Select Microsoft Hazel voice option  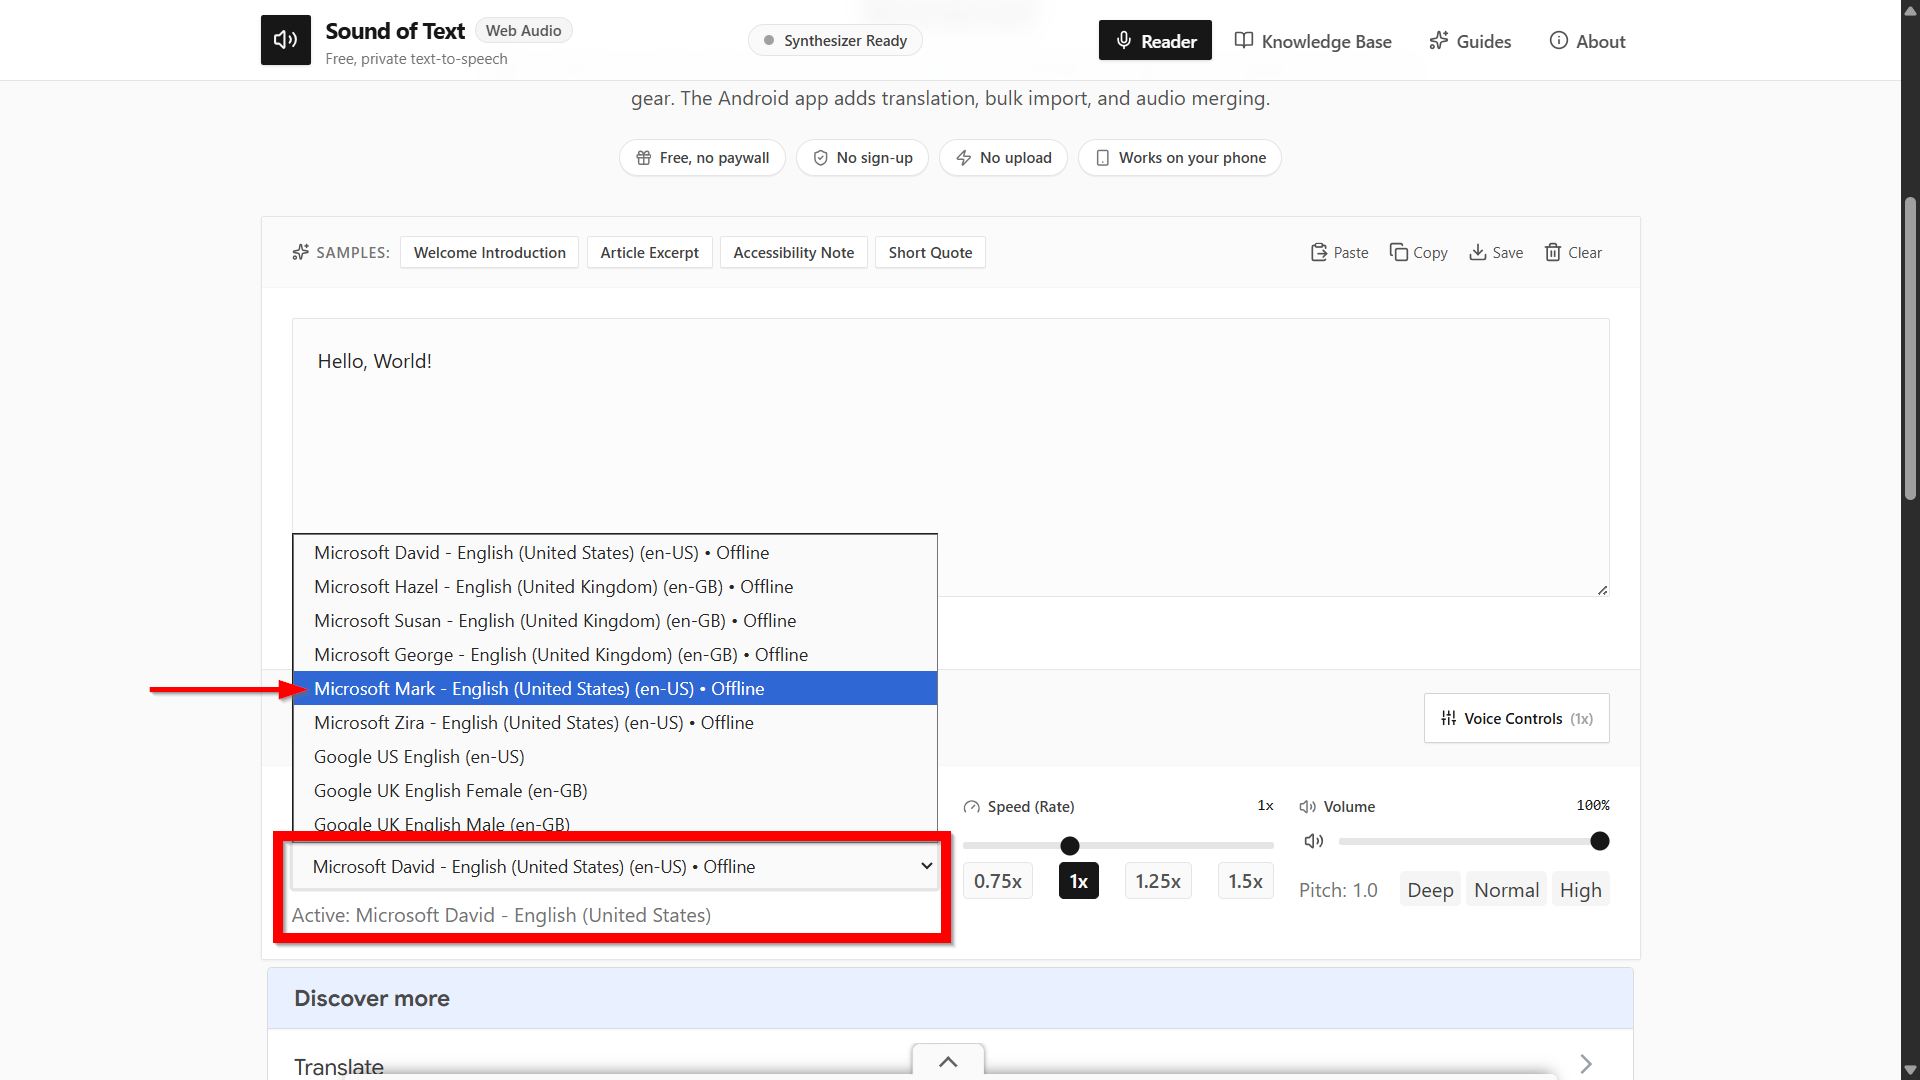tap(615, 587)
